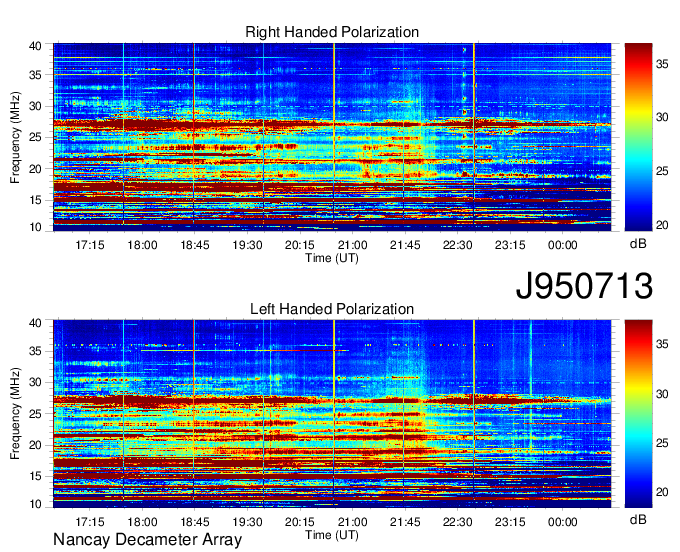Select the "35" value on lower color bar
Screen dimensions: 680x552
pos(662,344)
